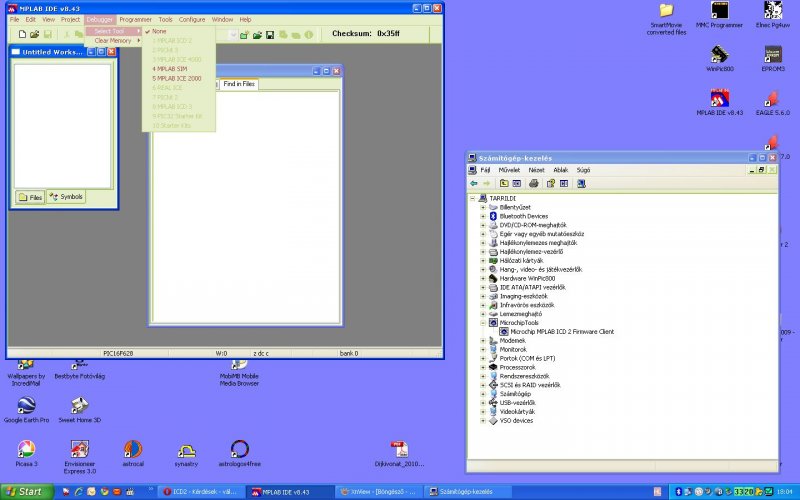Screen dimensions: 800x500
Task: Expand the Portok (COM és LPT) node
Action: [x=483, y=358]
